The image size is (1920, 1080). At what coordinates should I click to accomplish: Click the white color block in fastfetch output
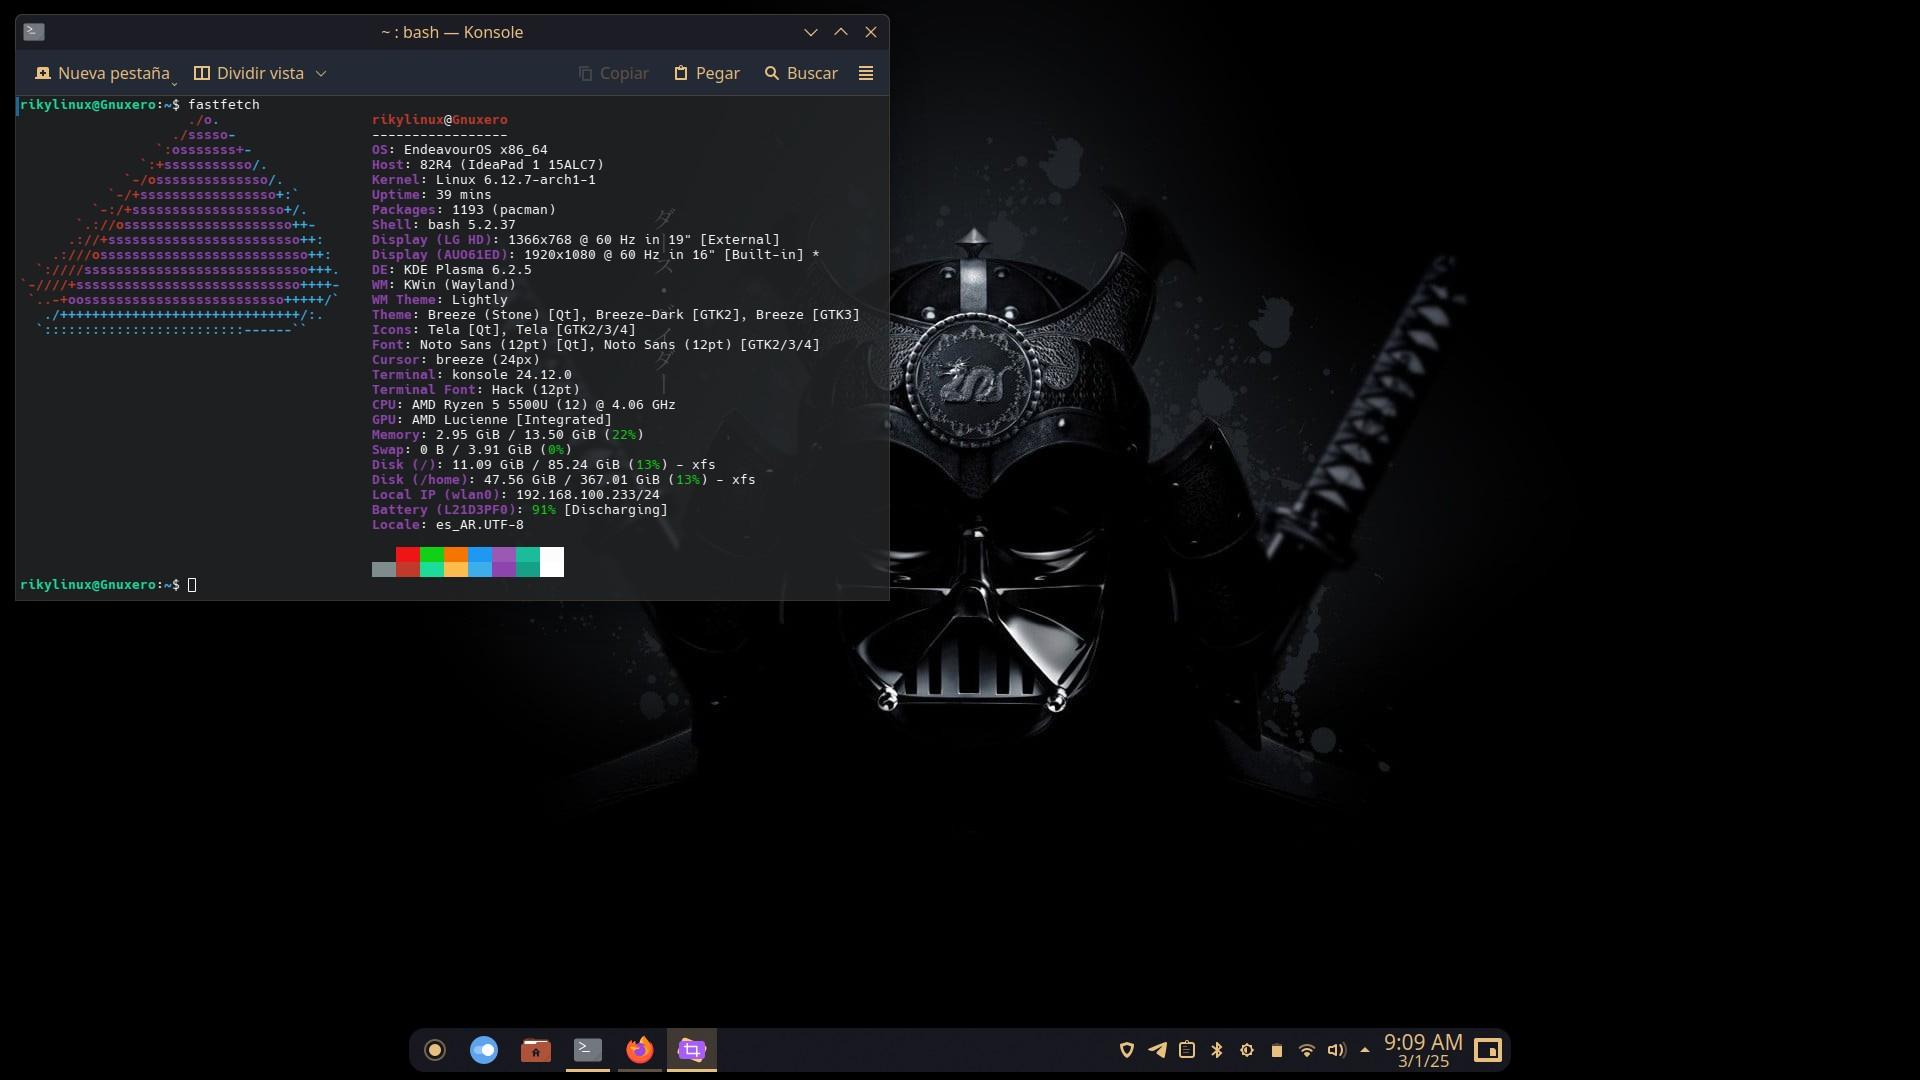pyautogui.click(x=552, y=562)
